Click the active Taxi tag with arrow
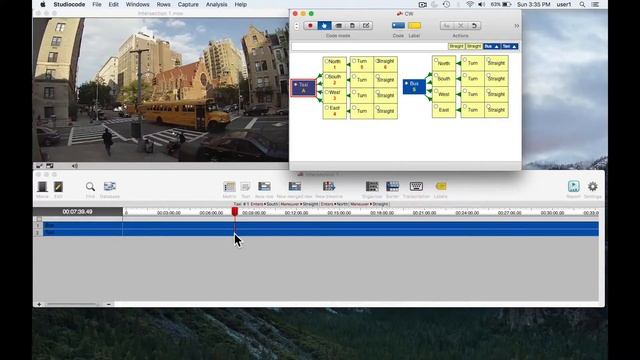This screenshot has width=640, height=360. (x=510, y=47)
